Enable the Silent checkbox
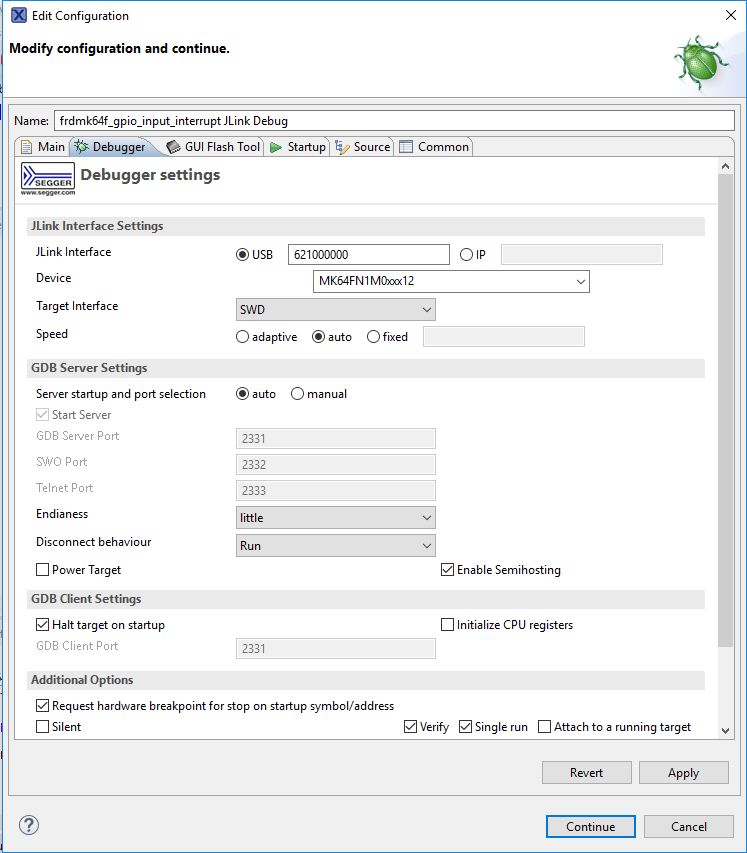This screenshot has width=747, height=853. pyautogui.click(x=42, y=727)
